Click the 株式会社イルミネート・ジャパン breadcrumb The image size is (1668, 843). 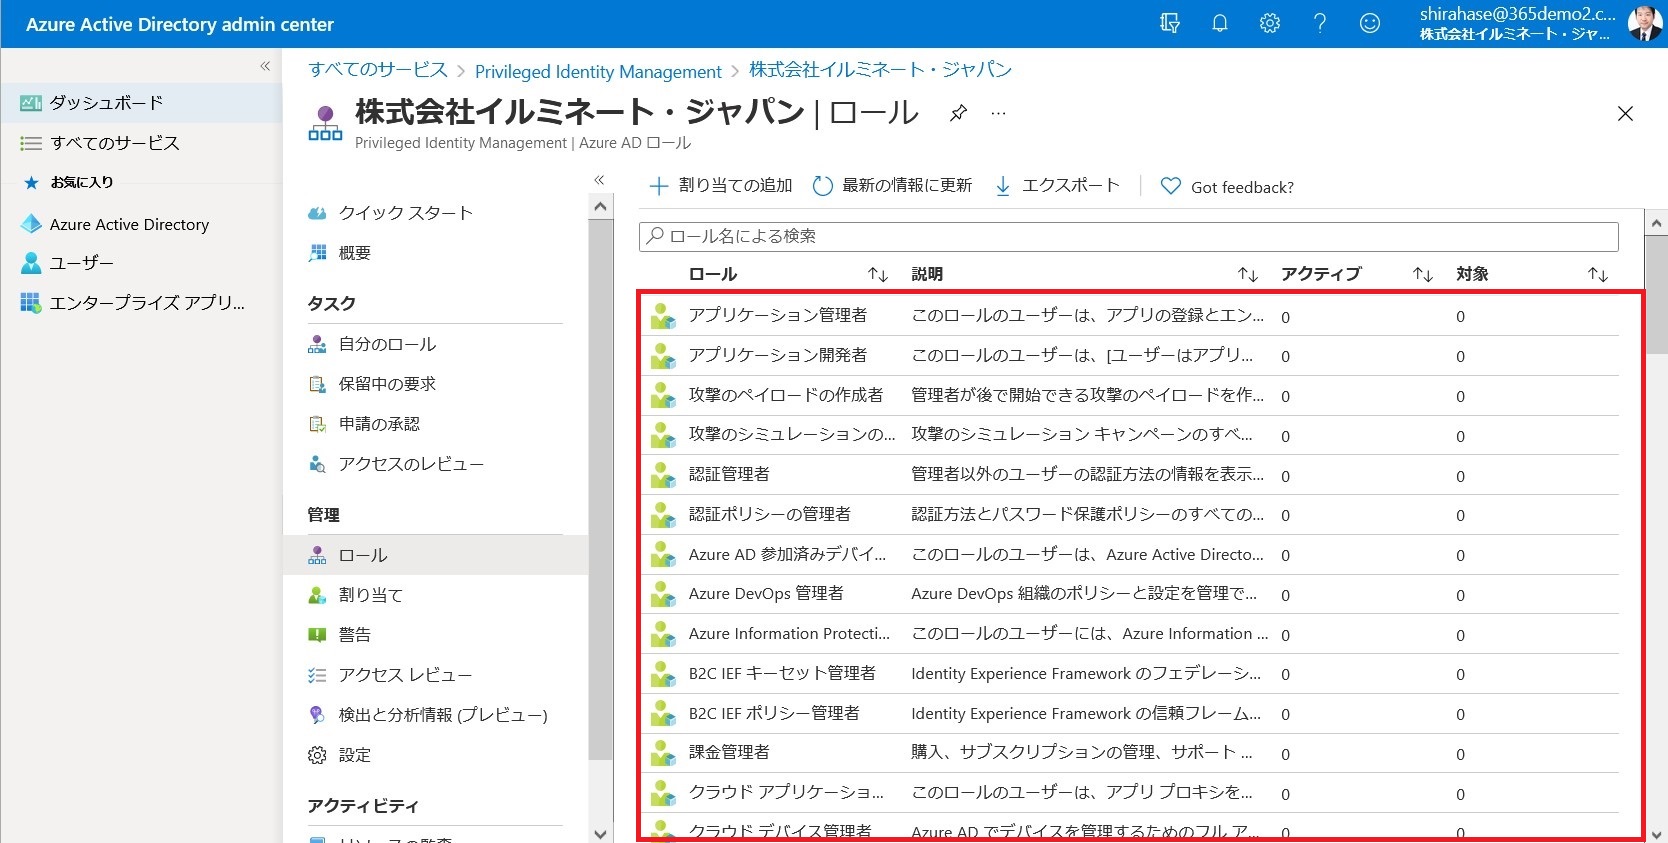click(x=880, y=70)
